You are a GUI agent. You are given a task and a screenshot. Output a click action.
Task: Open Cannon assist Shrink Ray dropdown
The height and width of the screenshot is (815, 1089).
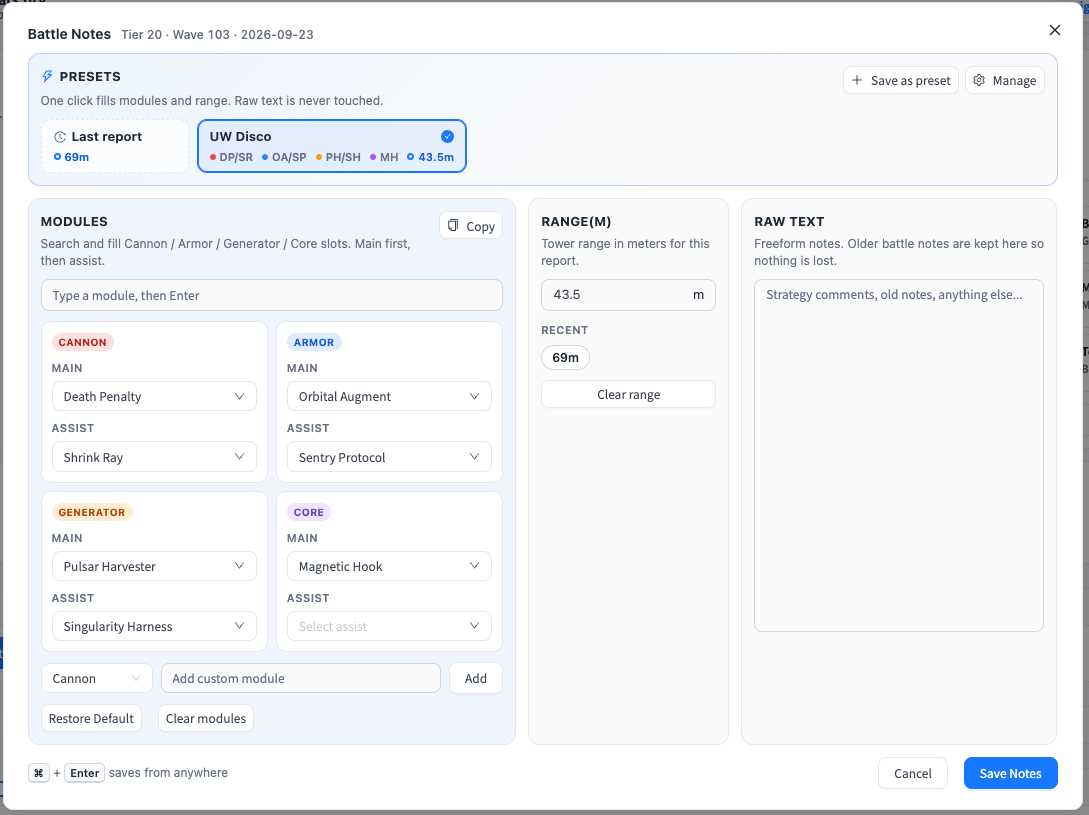[154, 457]
